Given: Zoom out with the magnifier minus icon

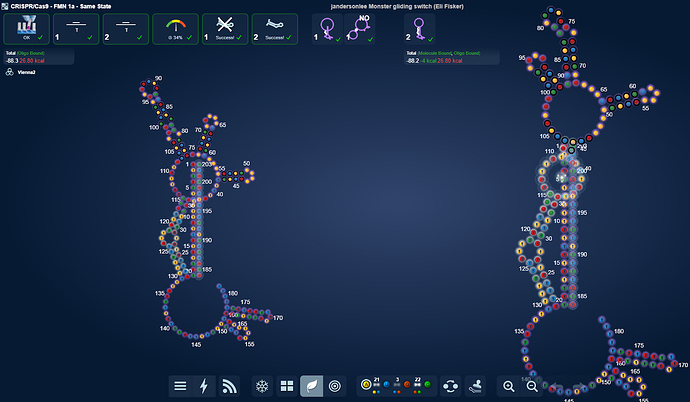Looking at the screenshot, I should [532, 386].
